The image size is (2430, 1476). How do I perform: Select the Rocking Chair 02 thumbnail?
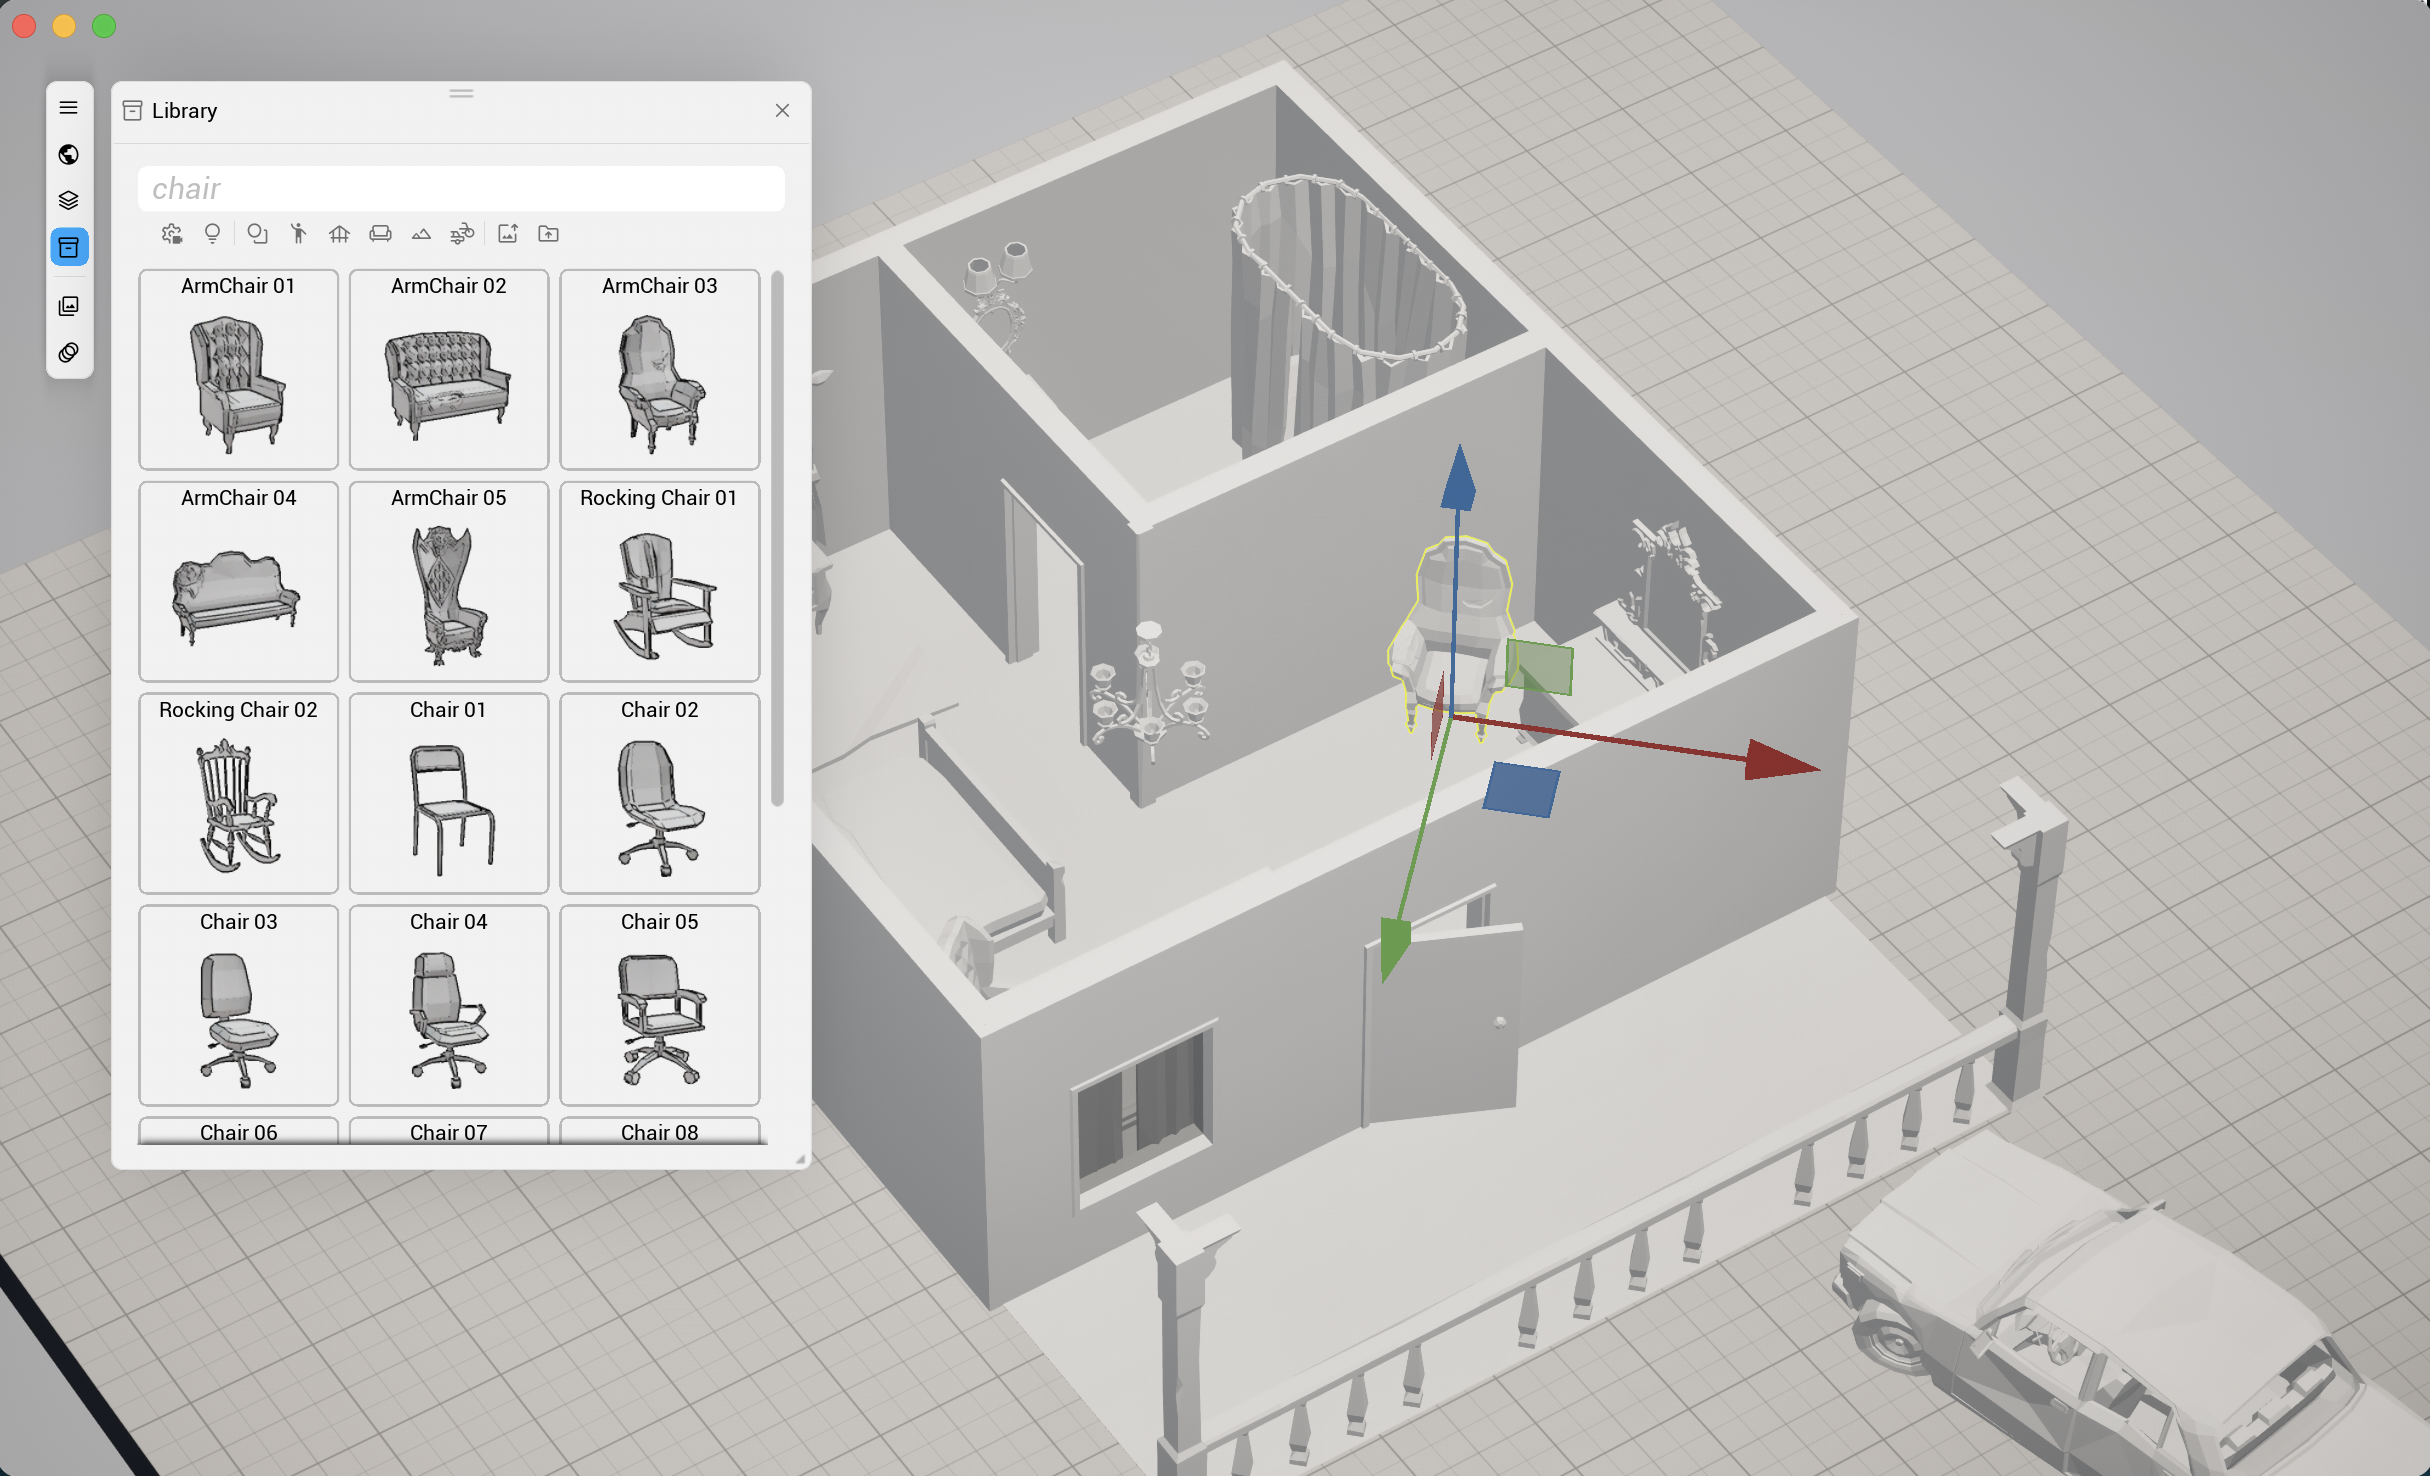coord(238,793)
